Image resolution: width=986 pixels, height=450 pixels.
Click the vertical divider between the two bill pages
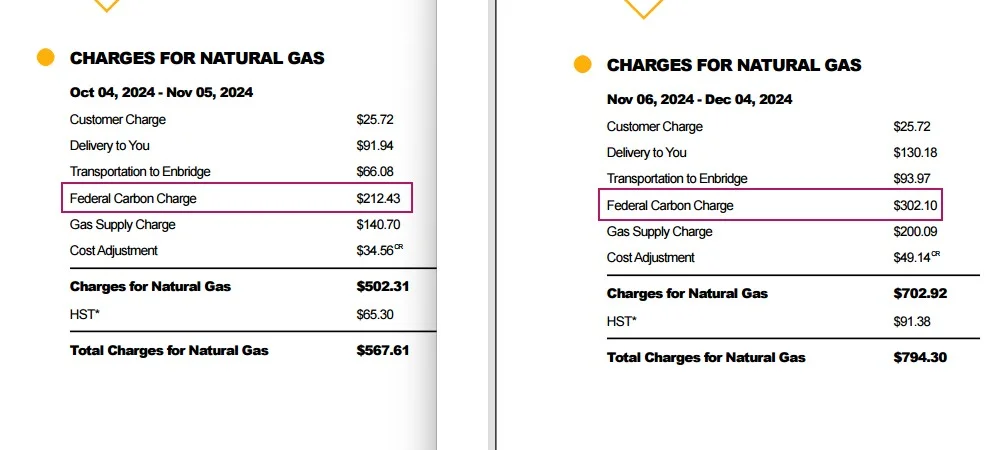coord(495,225)
